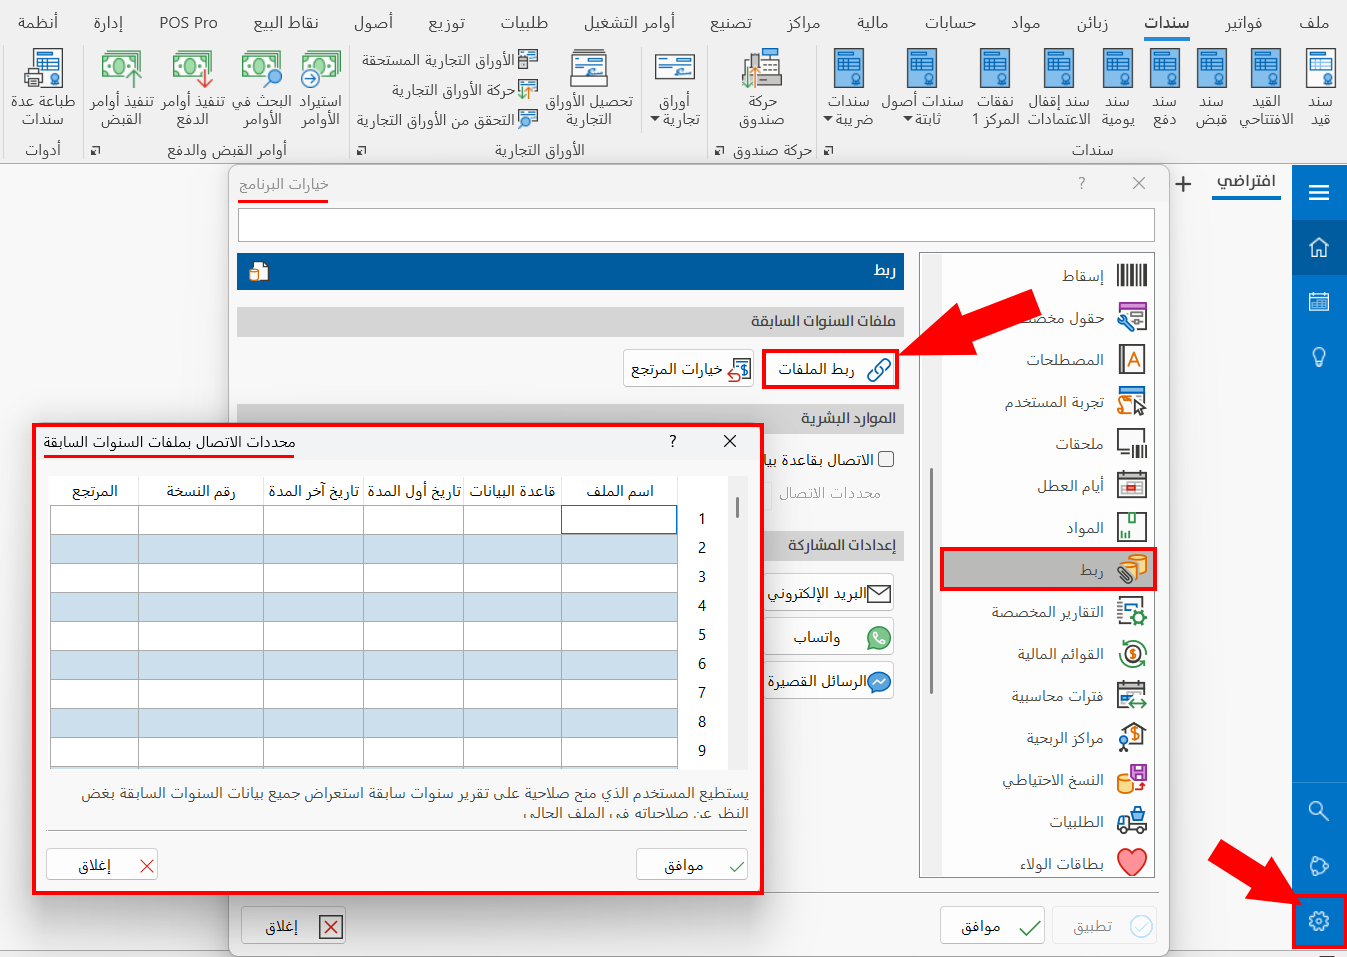Type in the first اسم الملف cell

[619, 519]
